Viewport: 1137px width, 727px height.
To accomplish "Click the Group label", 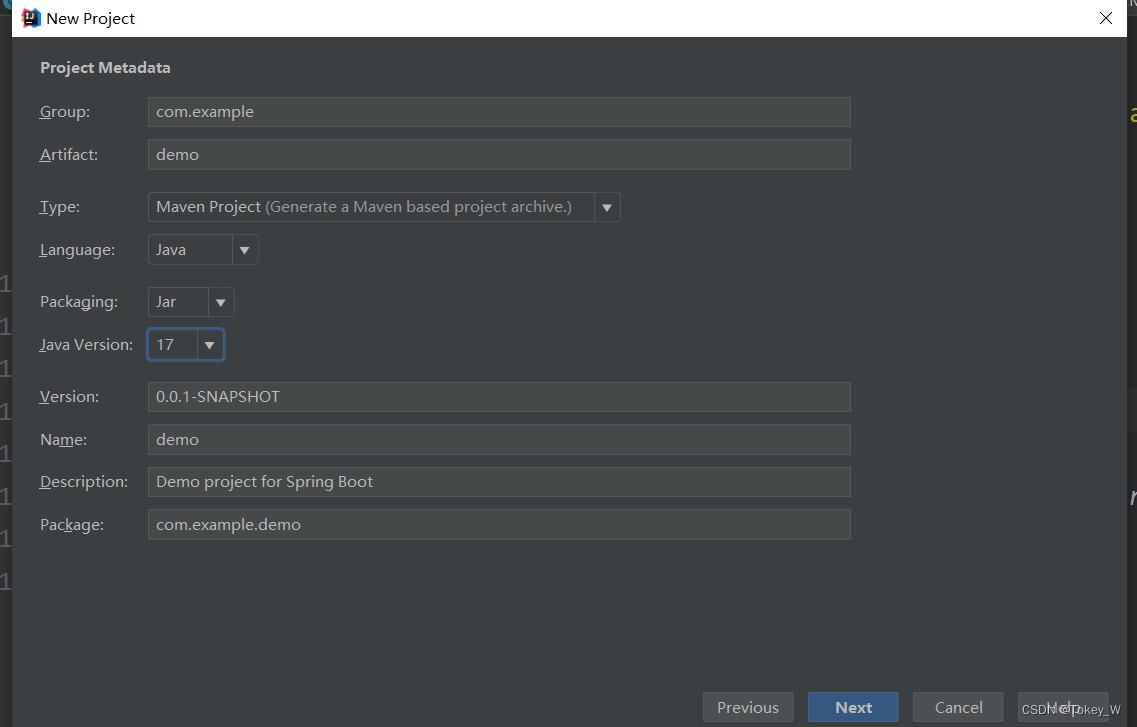I will click(65, 112).
